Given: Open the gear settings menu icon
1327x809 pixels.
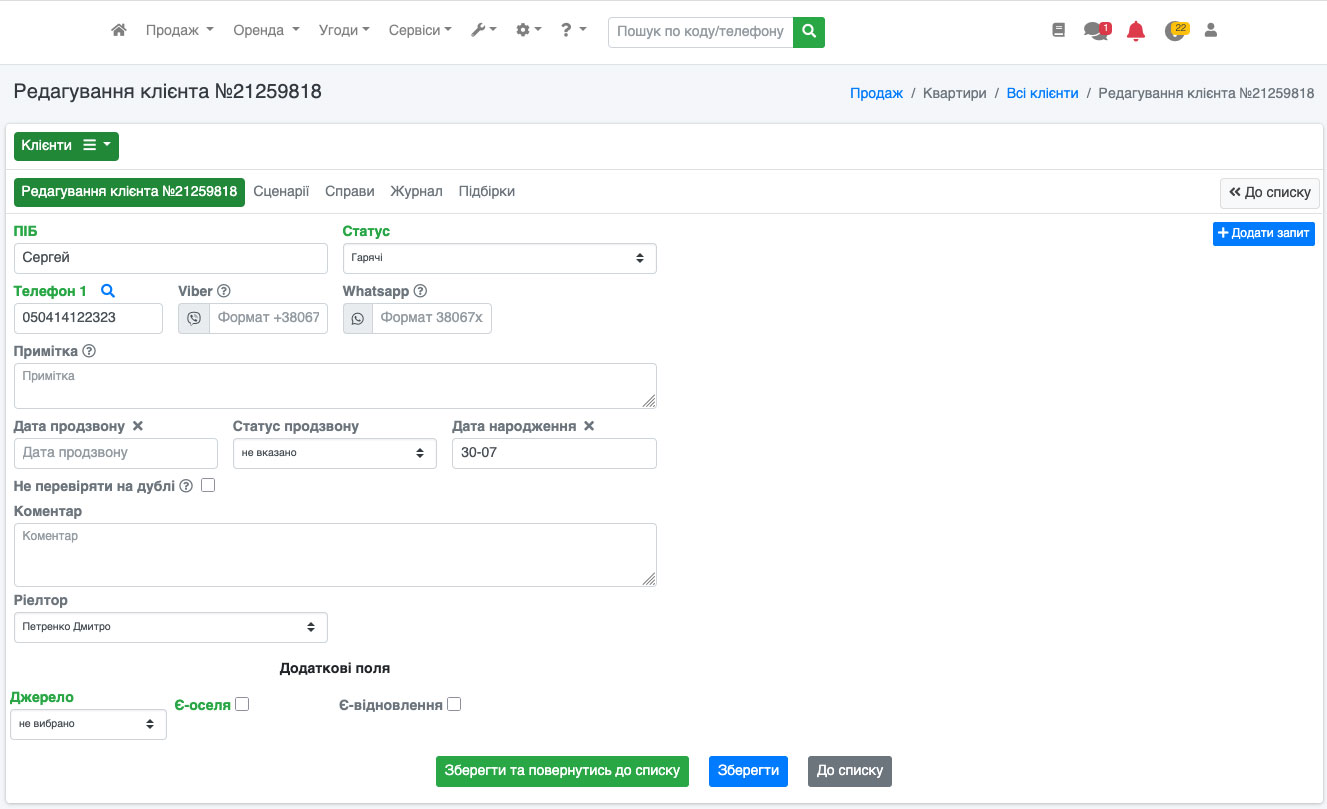Looking at the screenshot, I should [528, 31].
